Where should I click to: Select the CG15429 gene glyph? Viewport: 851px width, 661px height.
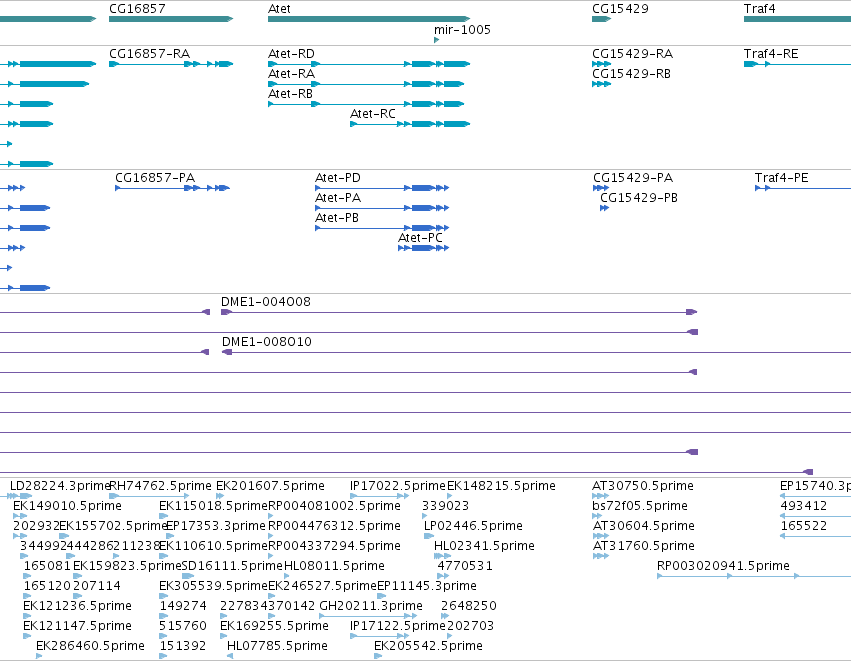pyautogui.click(x=601, y=19)
